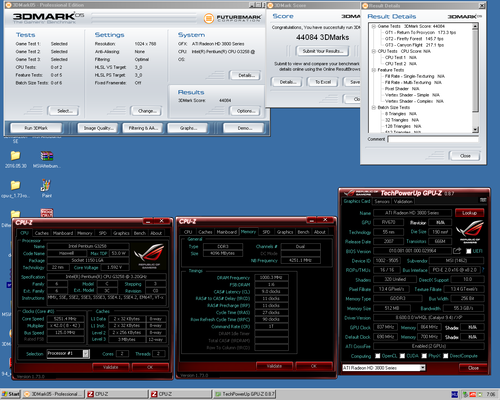Click Options under the Results section
Image resolution: width=500 pixels, height=400 pixels.
click(x=245, y=111)
